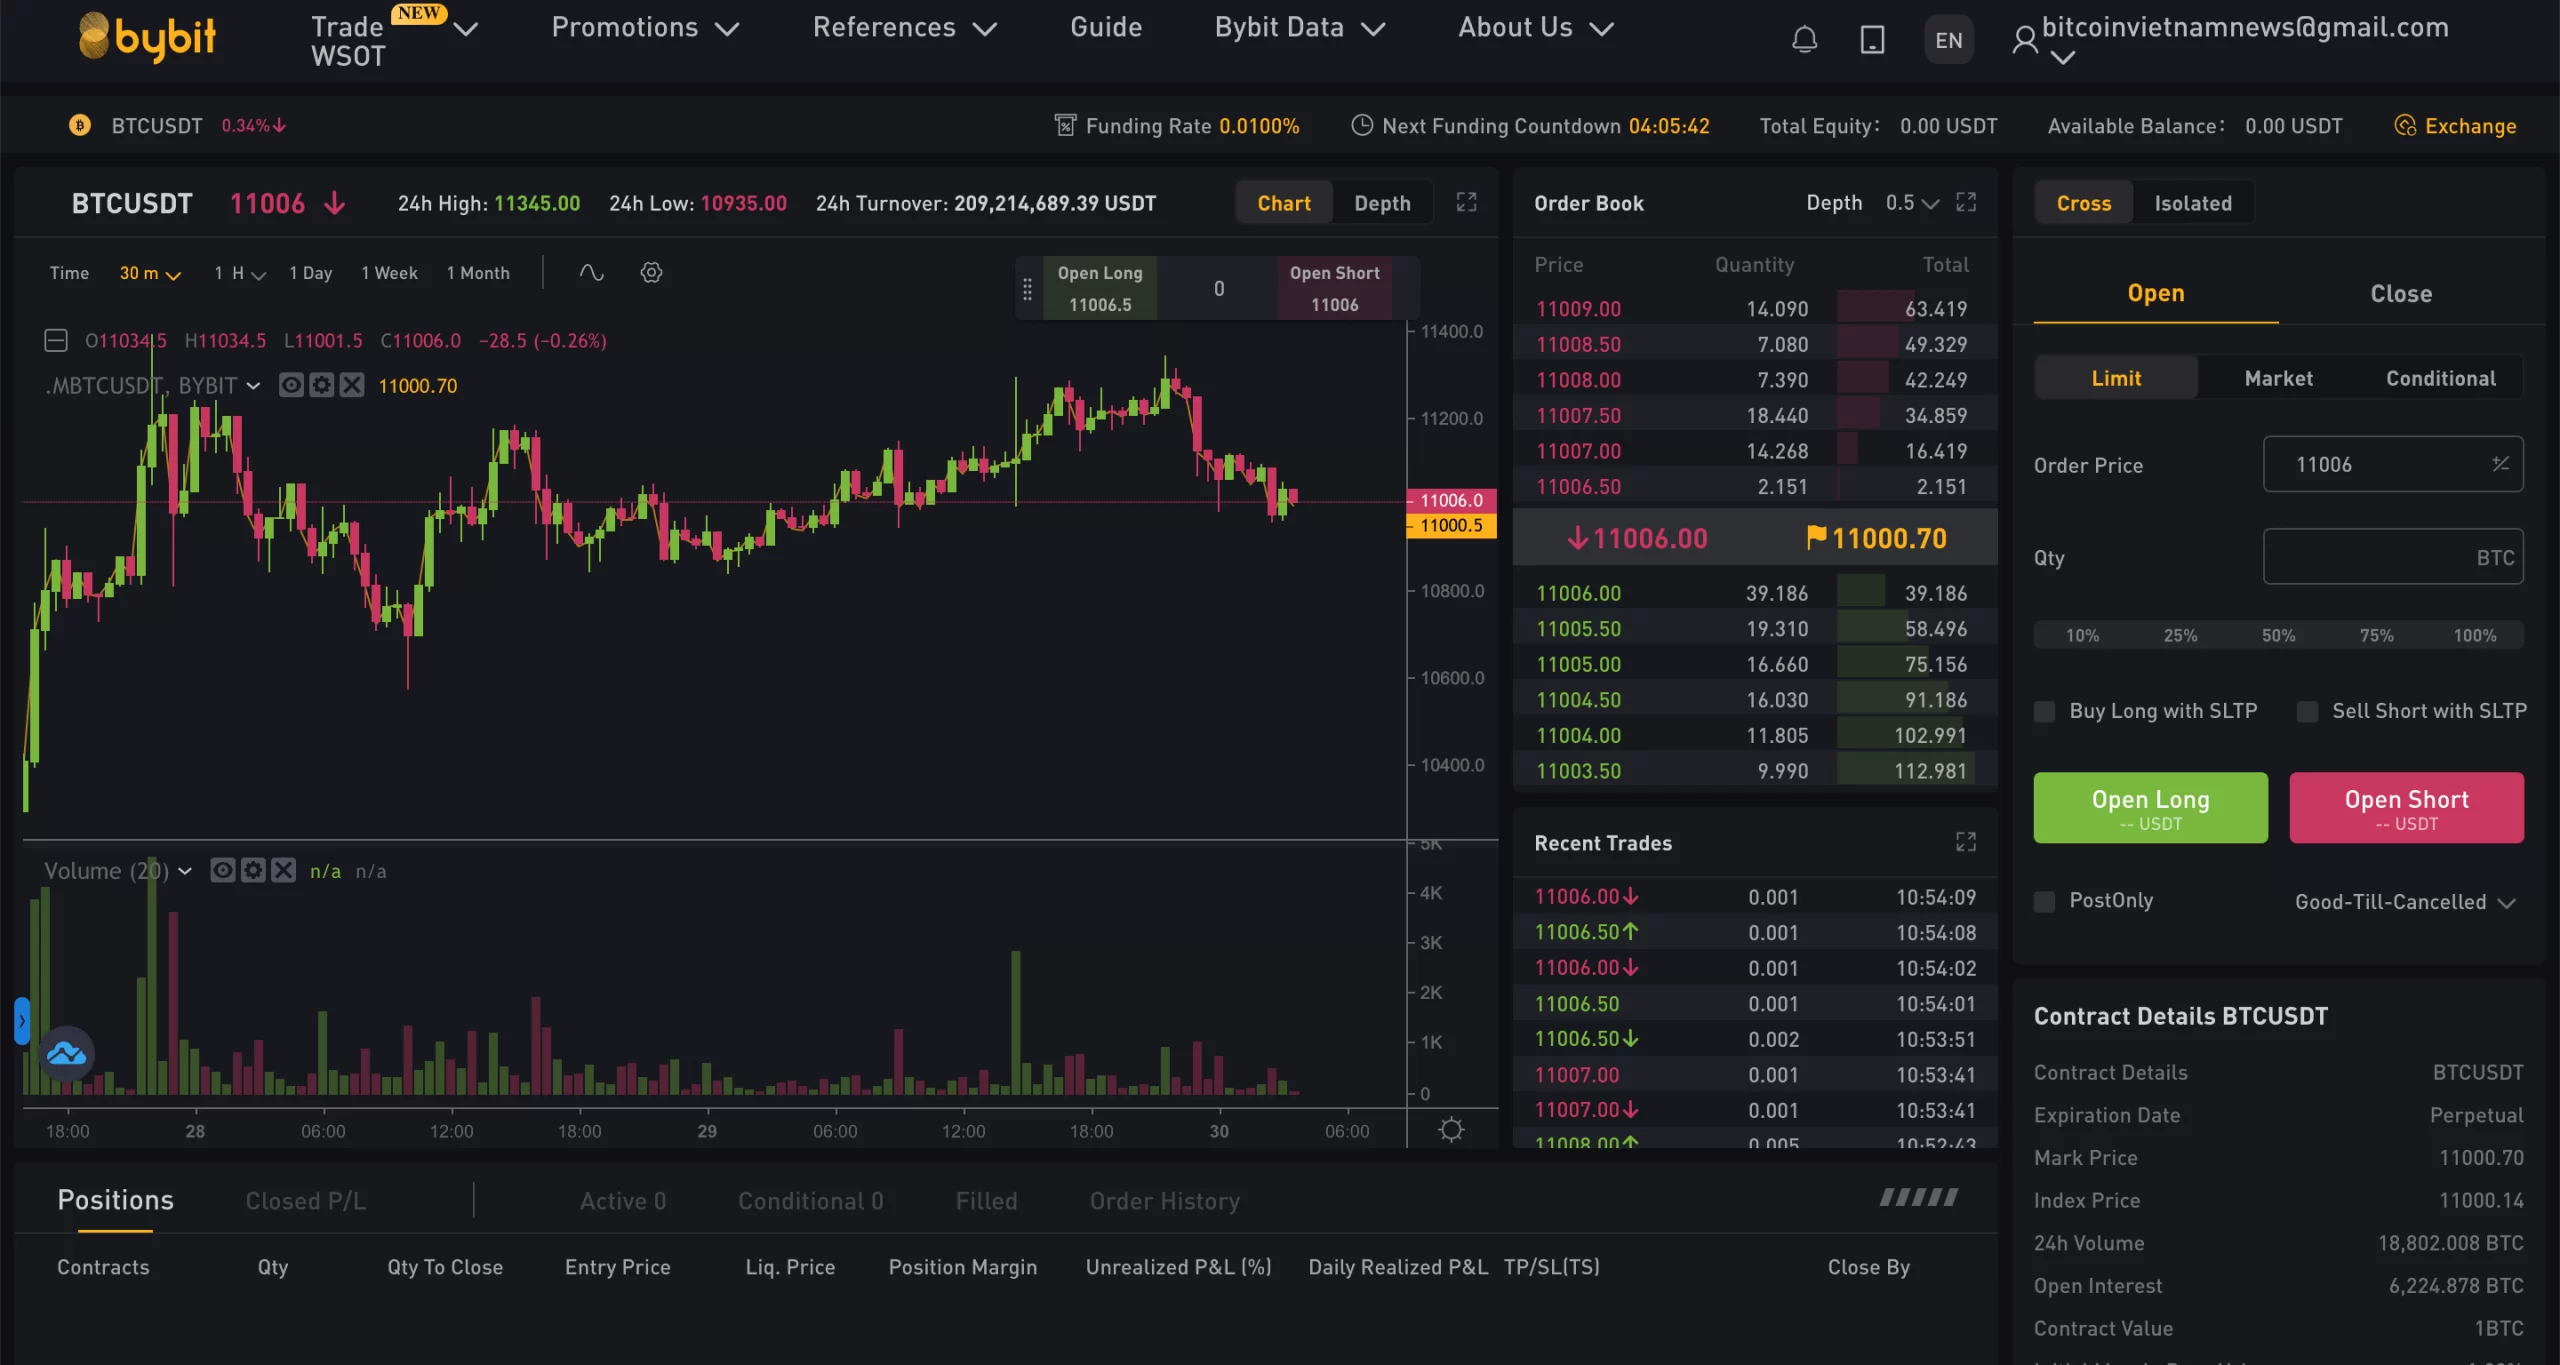Expand the Recent Trades panel to fullscreen
The width and height of the screenshot is (2560, 1365).
pos(1966,842)
